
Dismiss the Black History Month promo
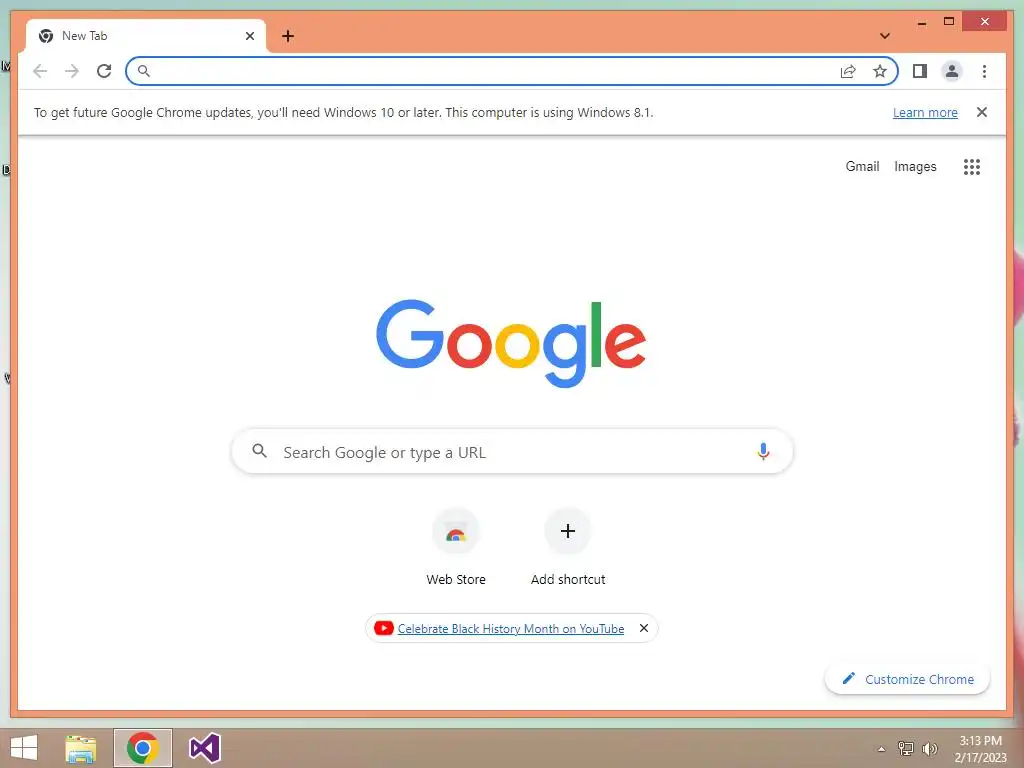[x=644, y=628]
